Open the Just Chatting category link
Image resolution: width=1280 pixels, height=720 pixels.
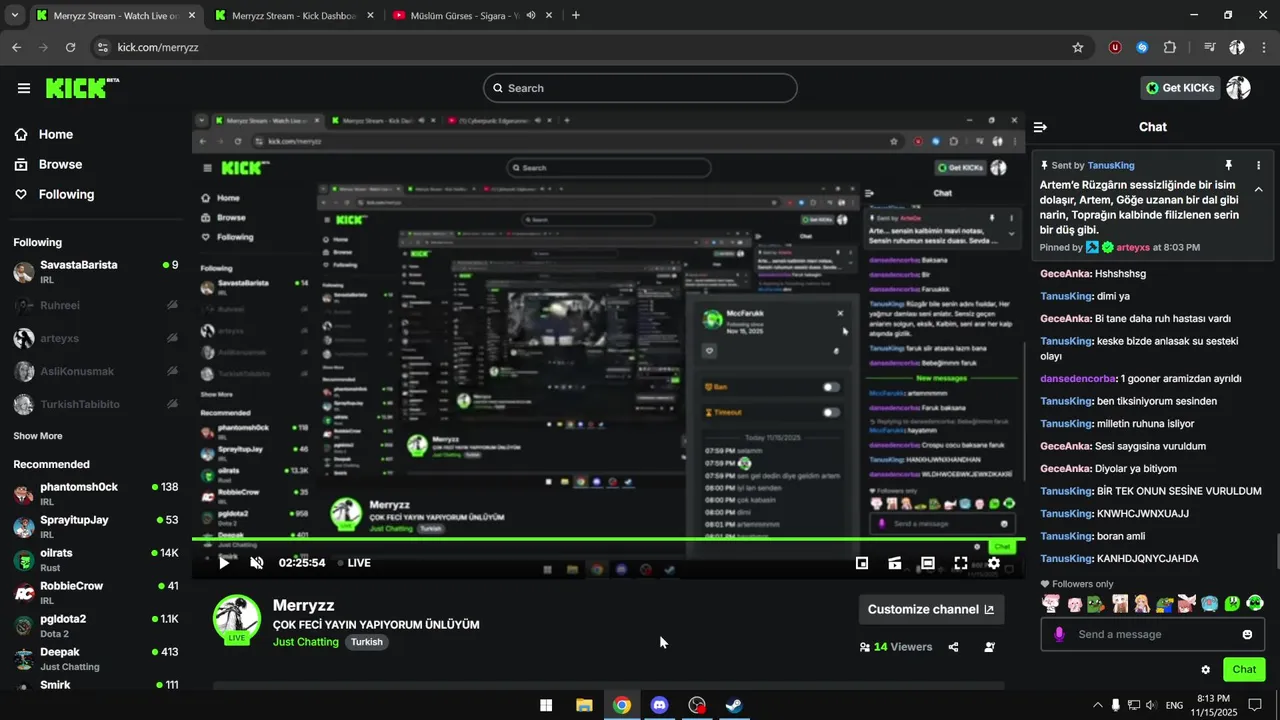306,642
